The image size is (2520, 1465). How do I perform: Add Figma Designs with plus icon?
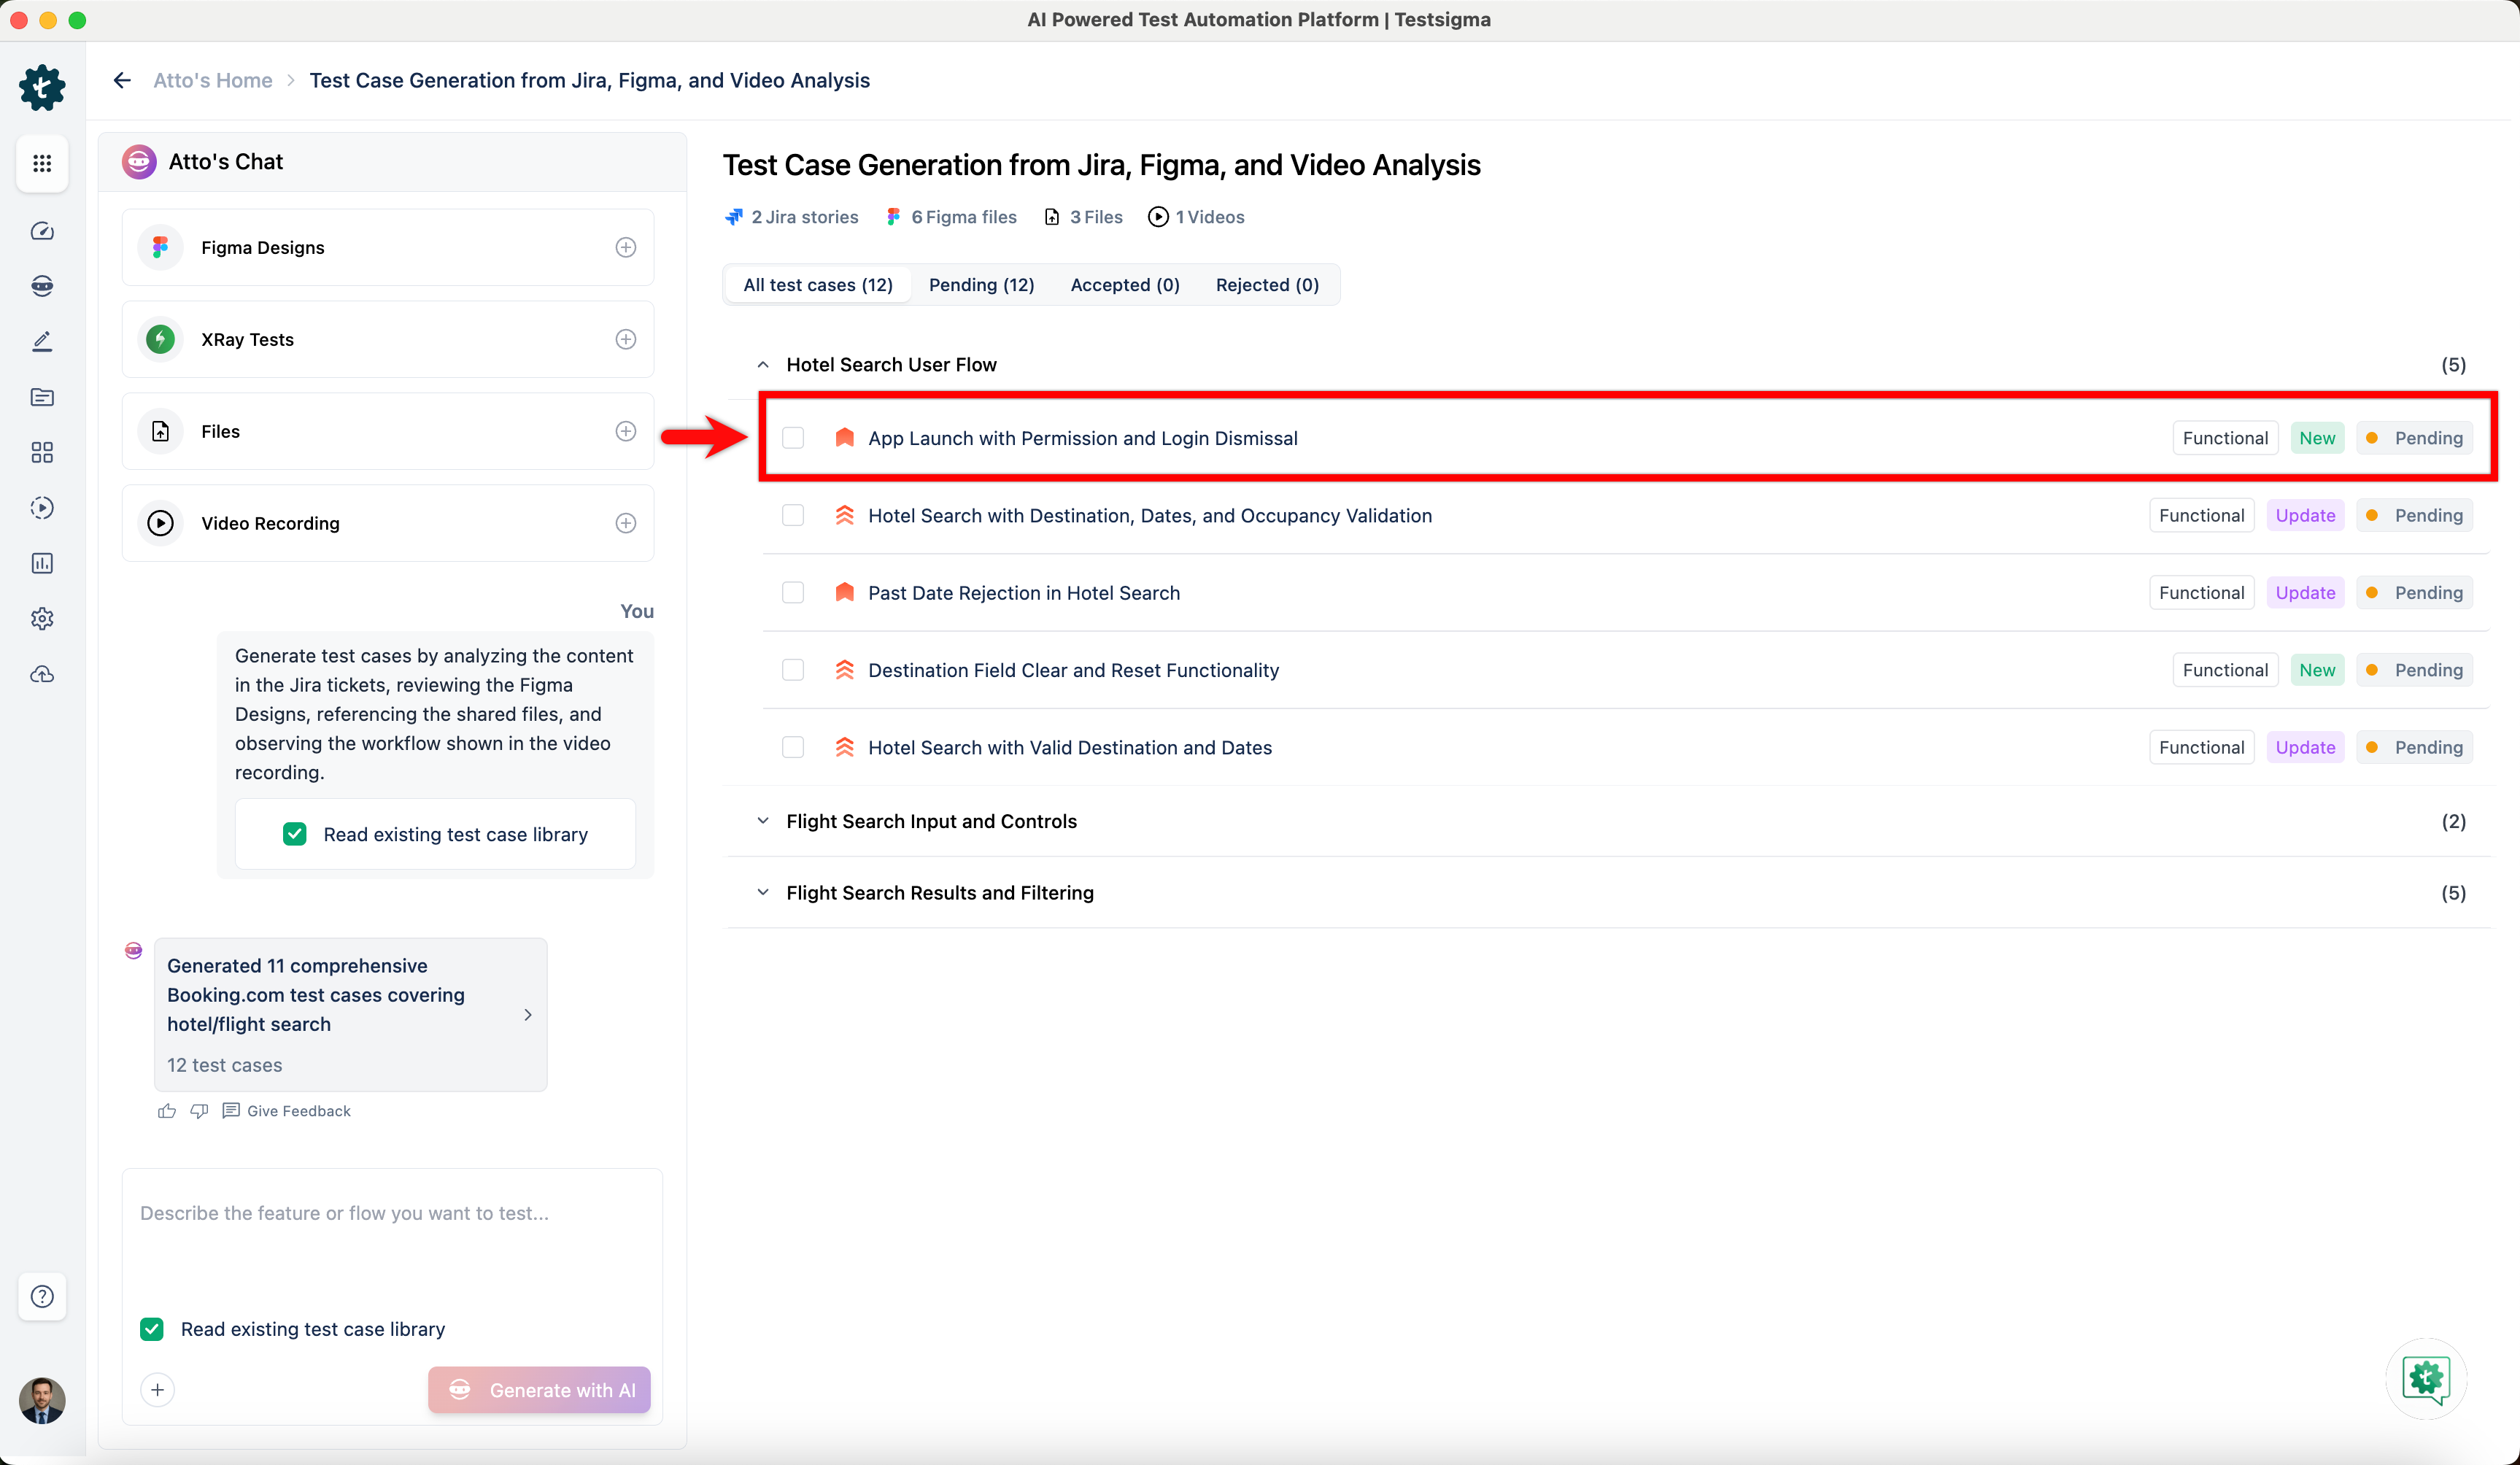point(625,247)
